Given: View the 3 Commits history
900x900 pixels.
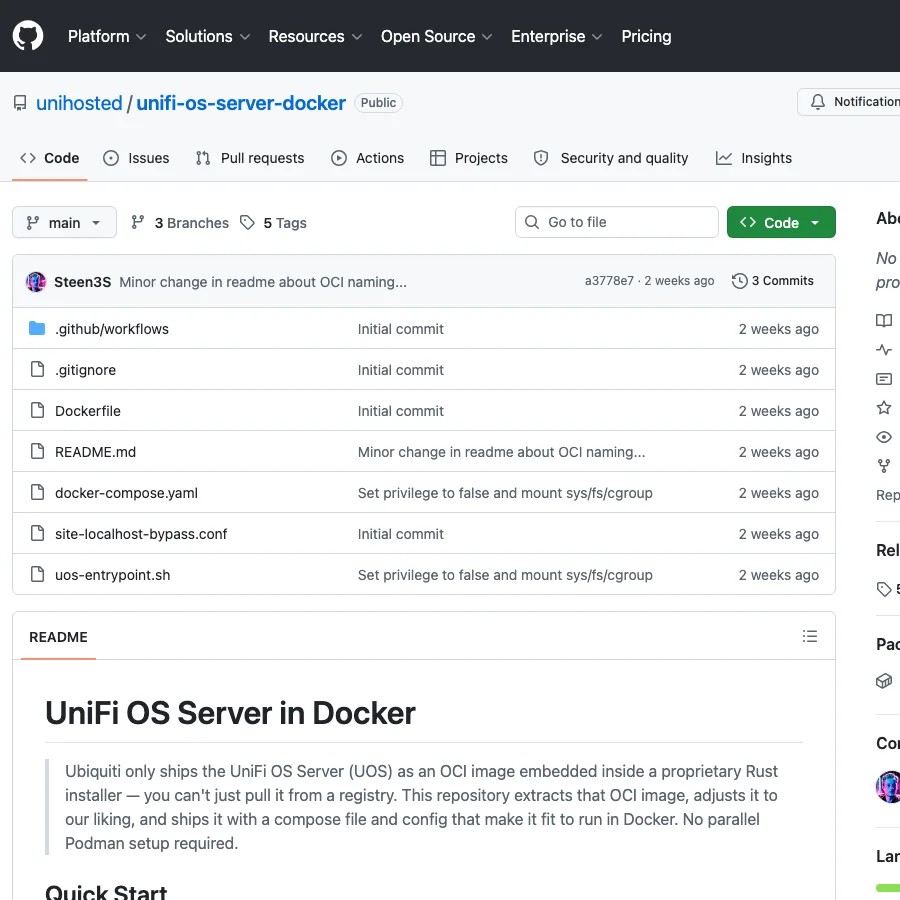Looking at the screenshot, I should click(773, 281).
